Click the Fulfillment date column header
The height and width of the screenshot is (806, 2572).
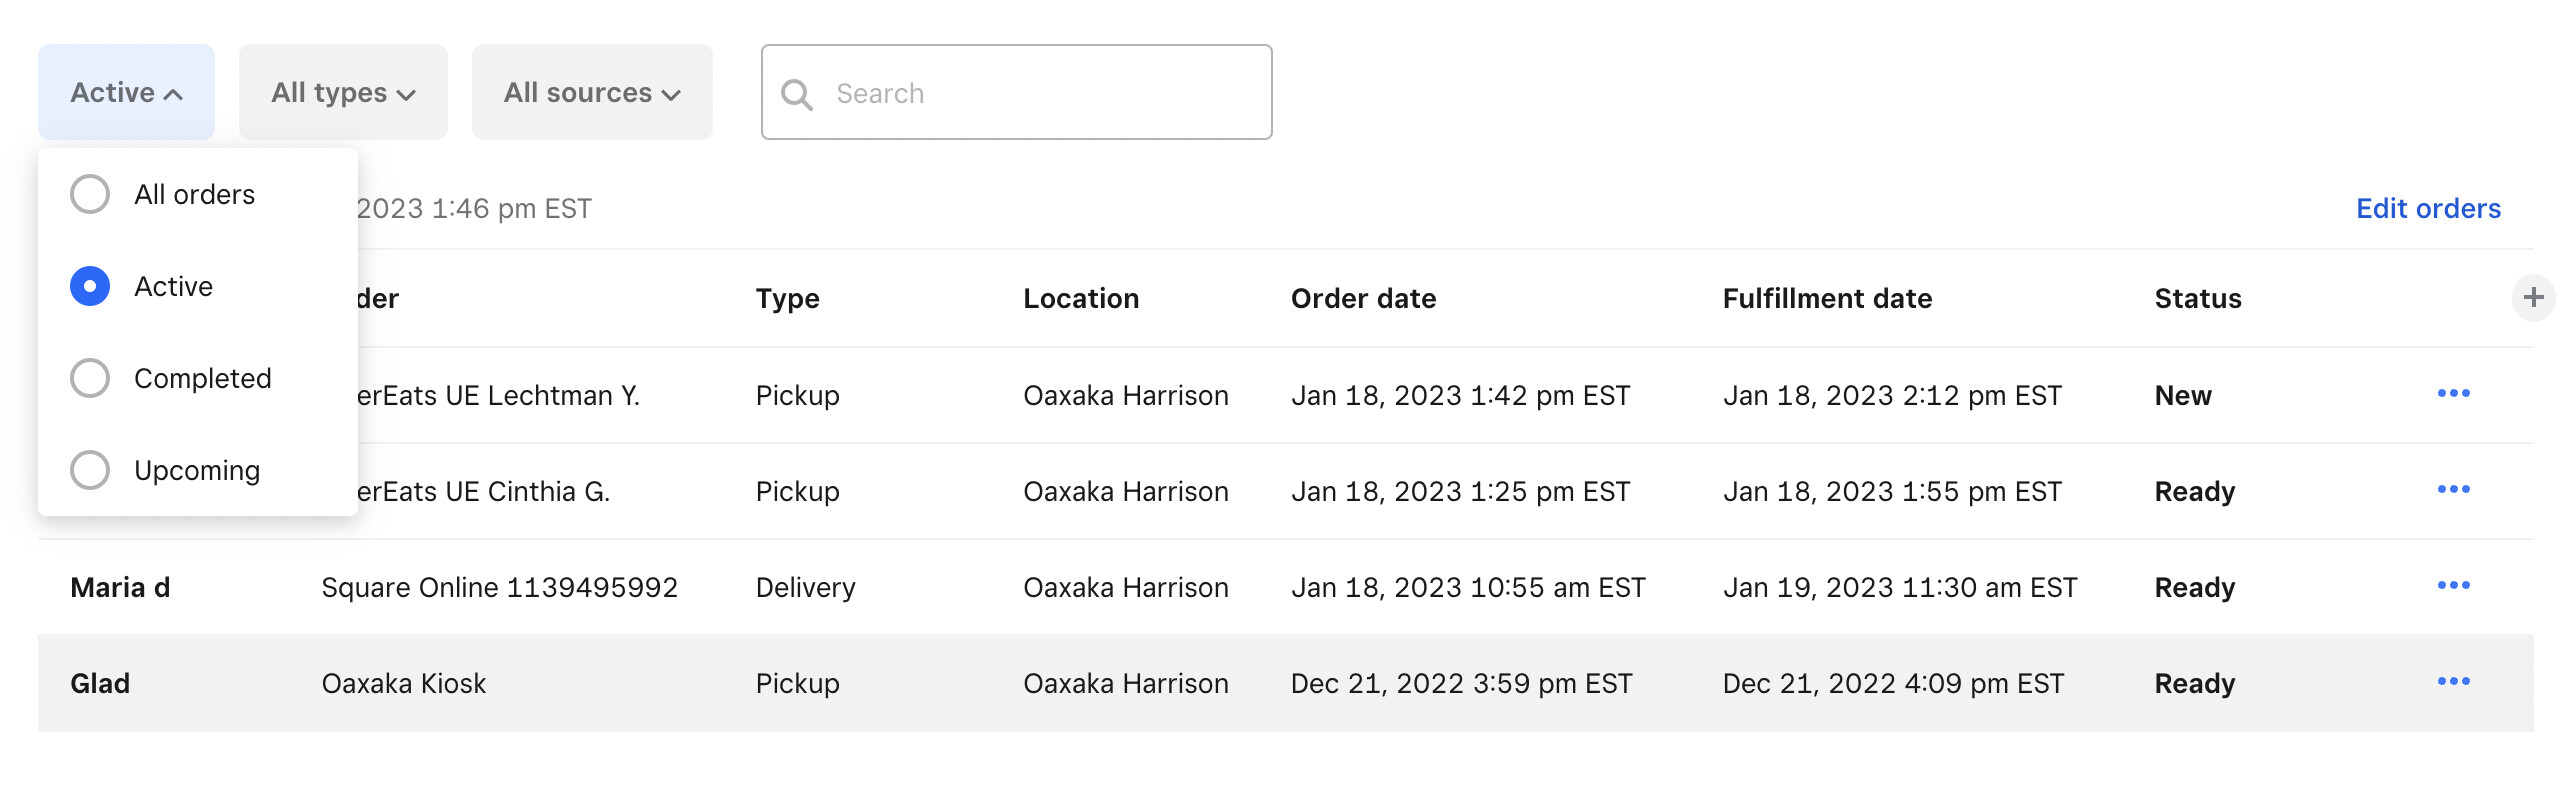click(1827, 299)
